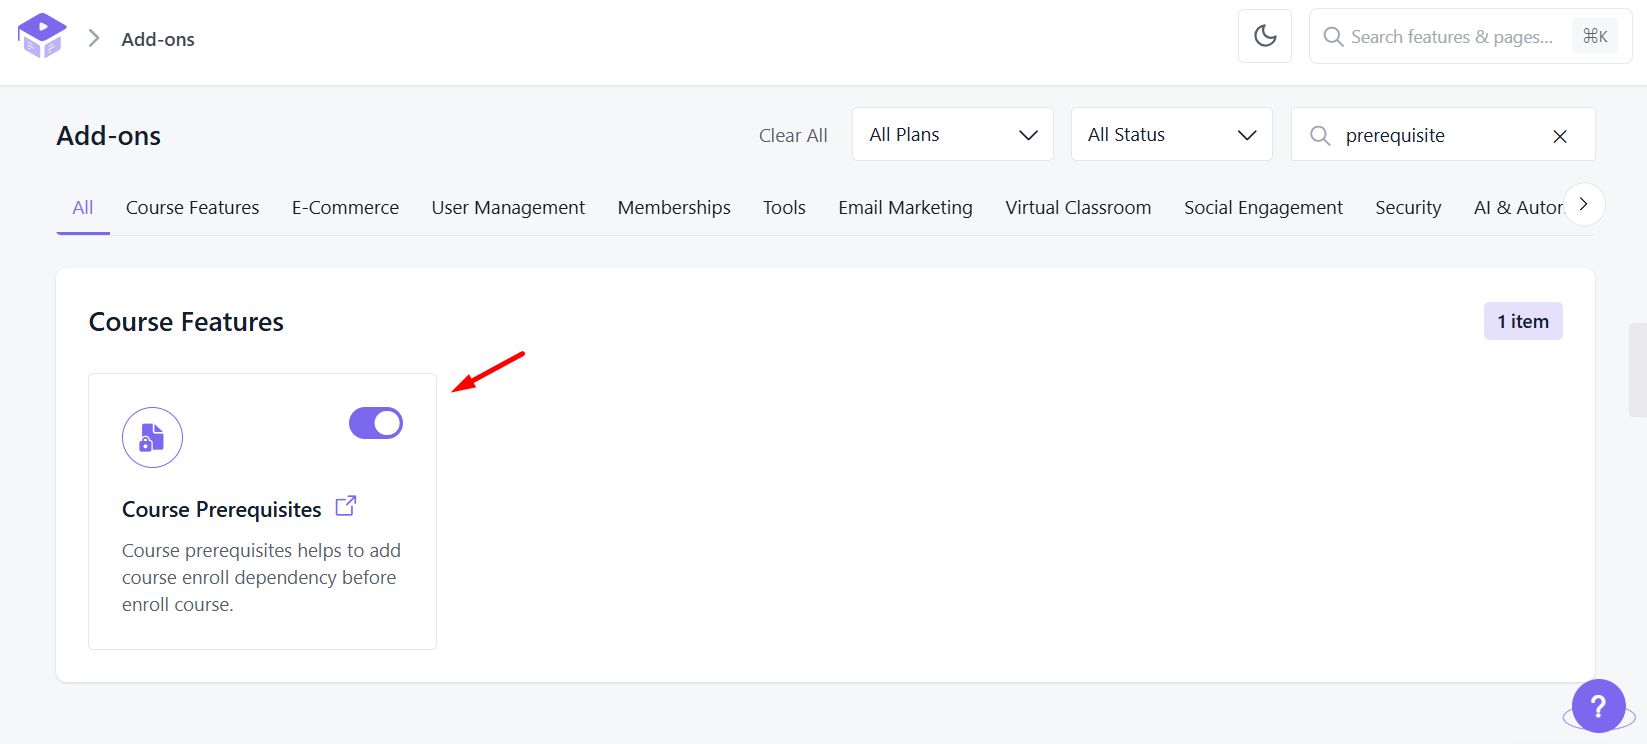Disable the Course Prerequisites toggle switch

click(x=376, y=423)
